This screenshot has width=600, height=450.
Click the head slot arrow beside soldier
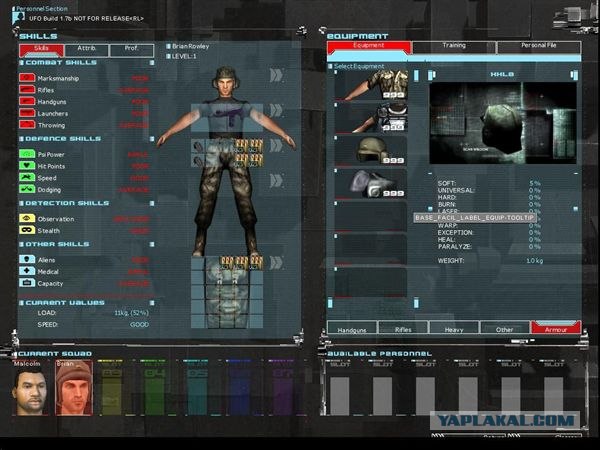(276, 75)
